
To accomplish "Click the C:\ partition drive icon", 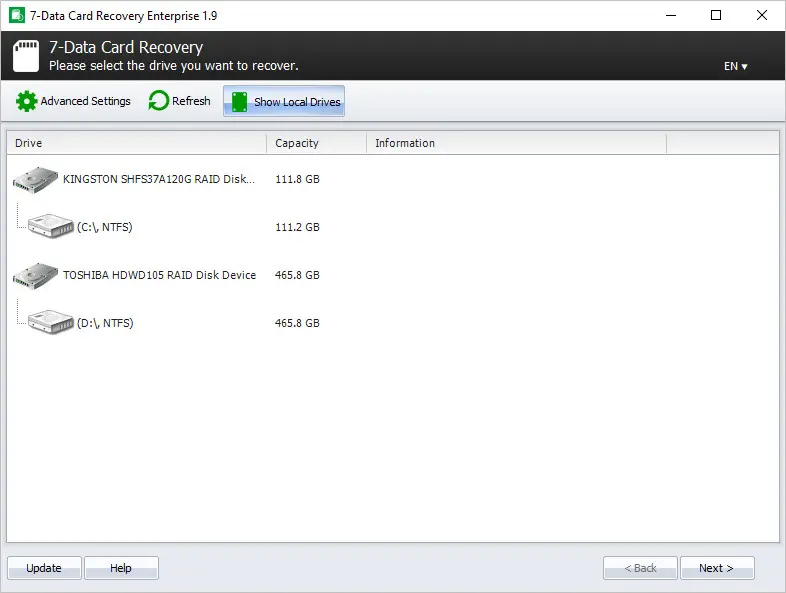I will click(51, 226).
